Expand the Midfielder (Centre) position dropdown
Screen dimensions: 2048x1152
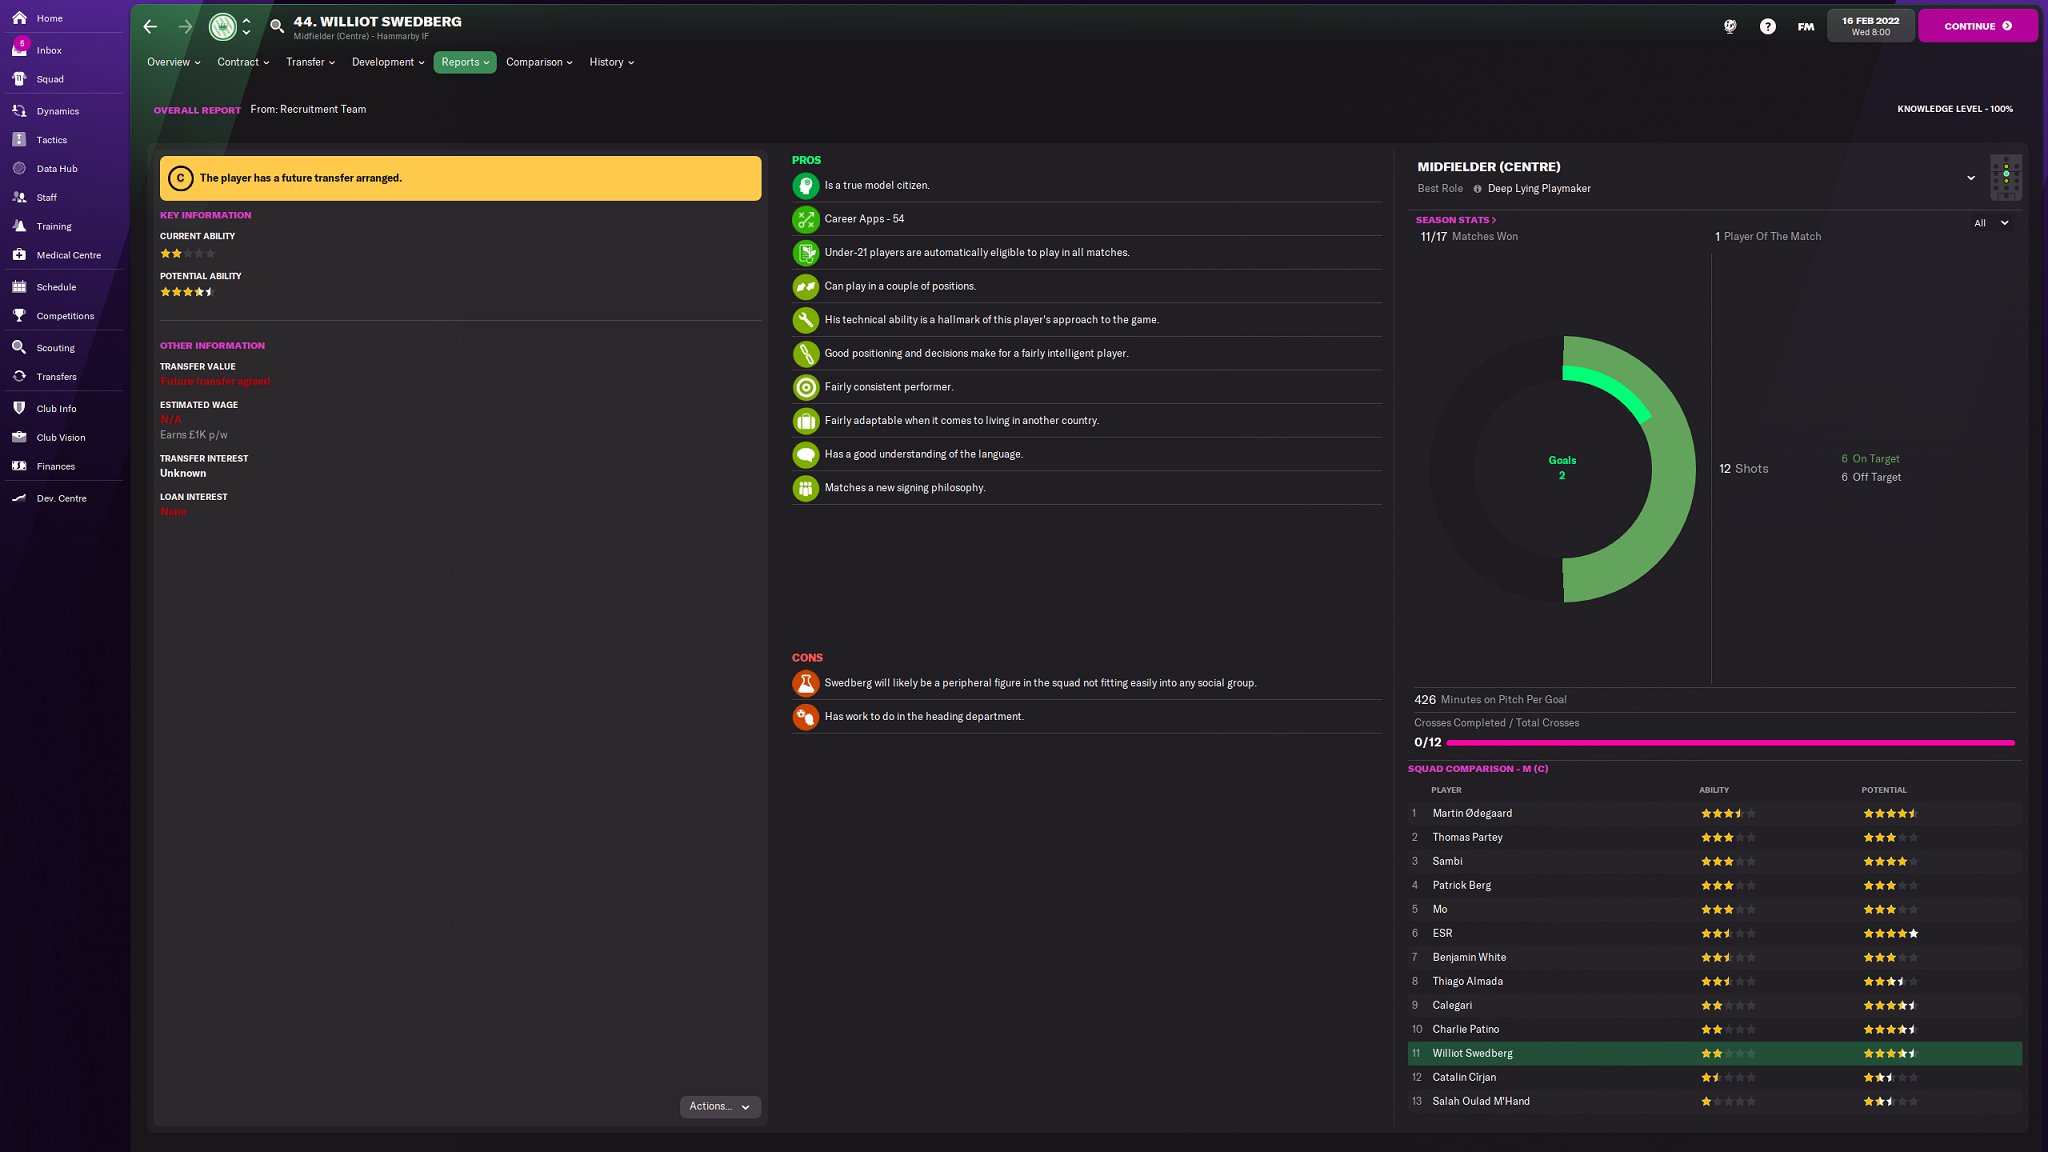tap(1970, 178)
